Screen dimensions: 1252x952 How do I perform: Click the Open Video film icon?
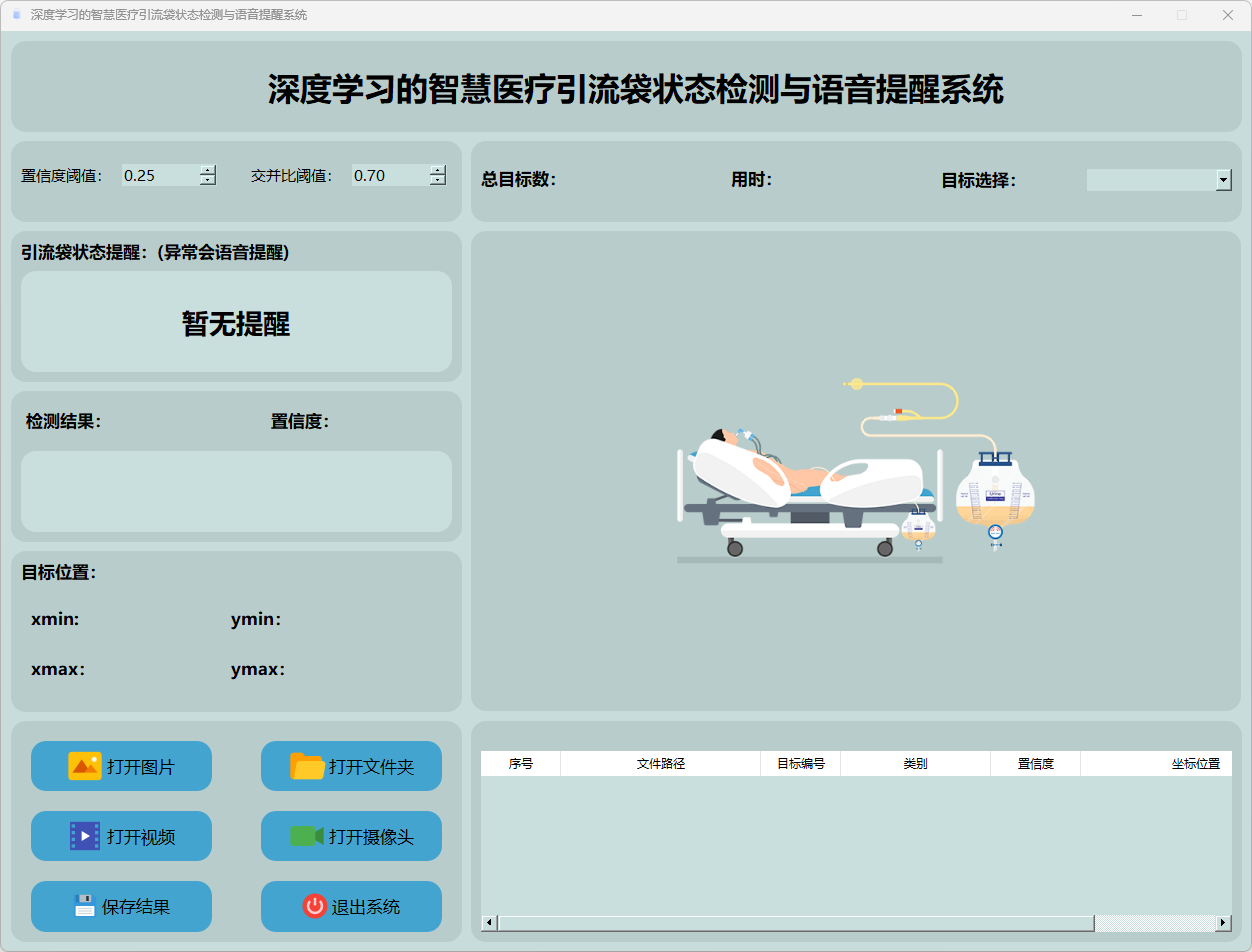(x=85, y=836)
